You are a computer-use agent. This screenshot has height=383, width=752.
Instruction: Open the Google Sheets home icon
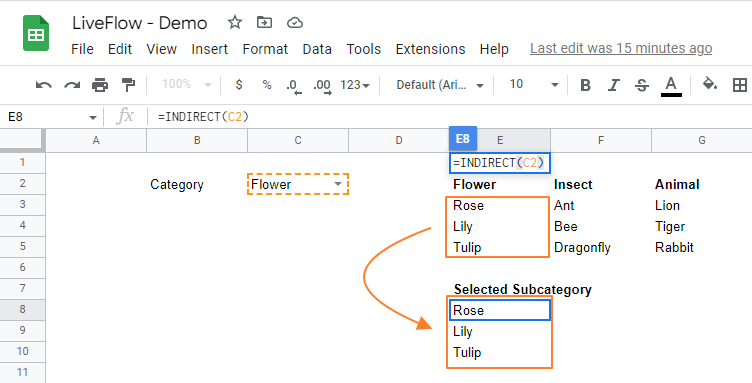[36, 33]
